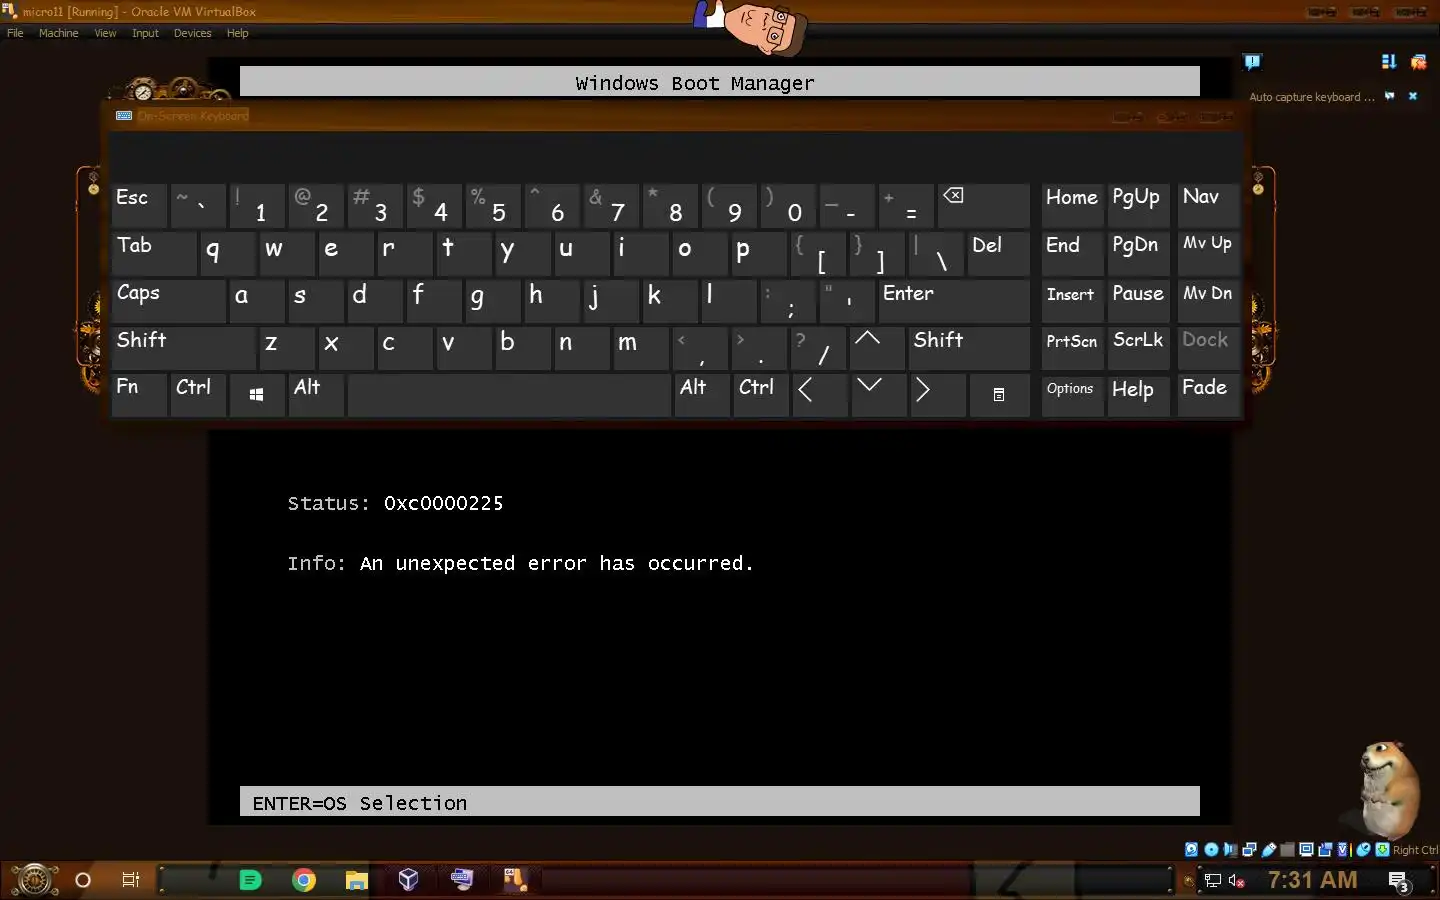Image resolution: width=1440 pixels, height=900 pixels.
Task: Click the shared folders status icon
Action: pyautogui.click(x=1287, y=850)
